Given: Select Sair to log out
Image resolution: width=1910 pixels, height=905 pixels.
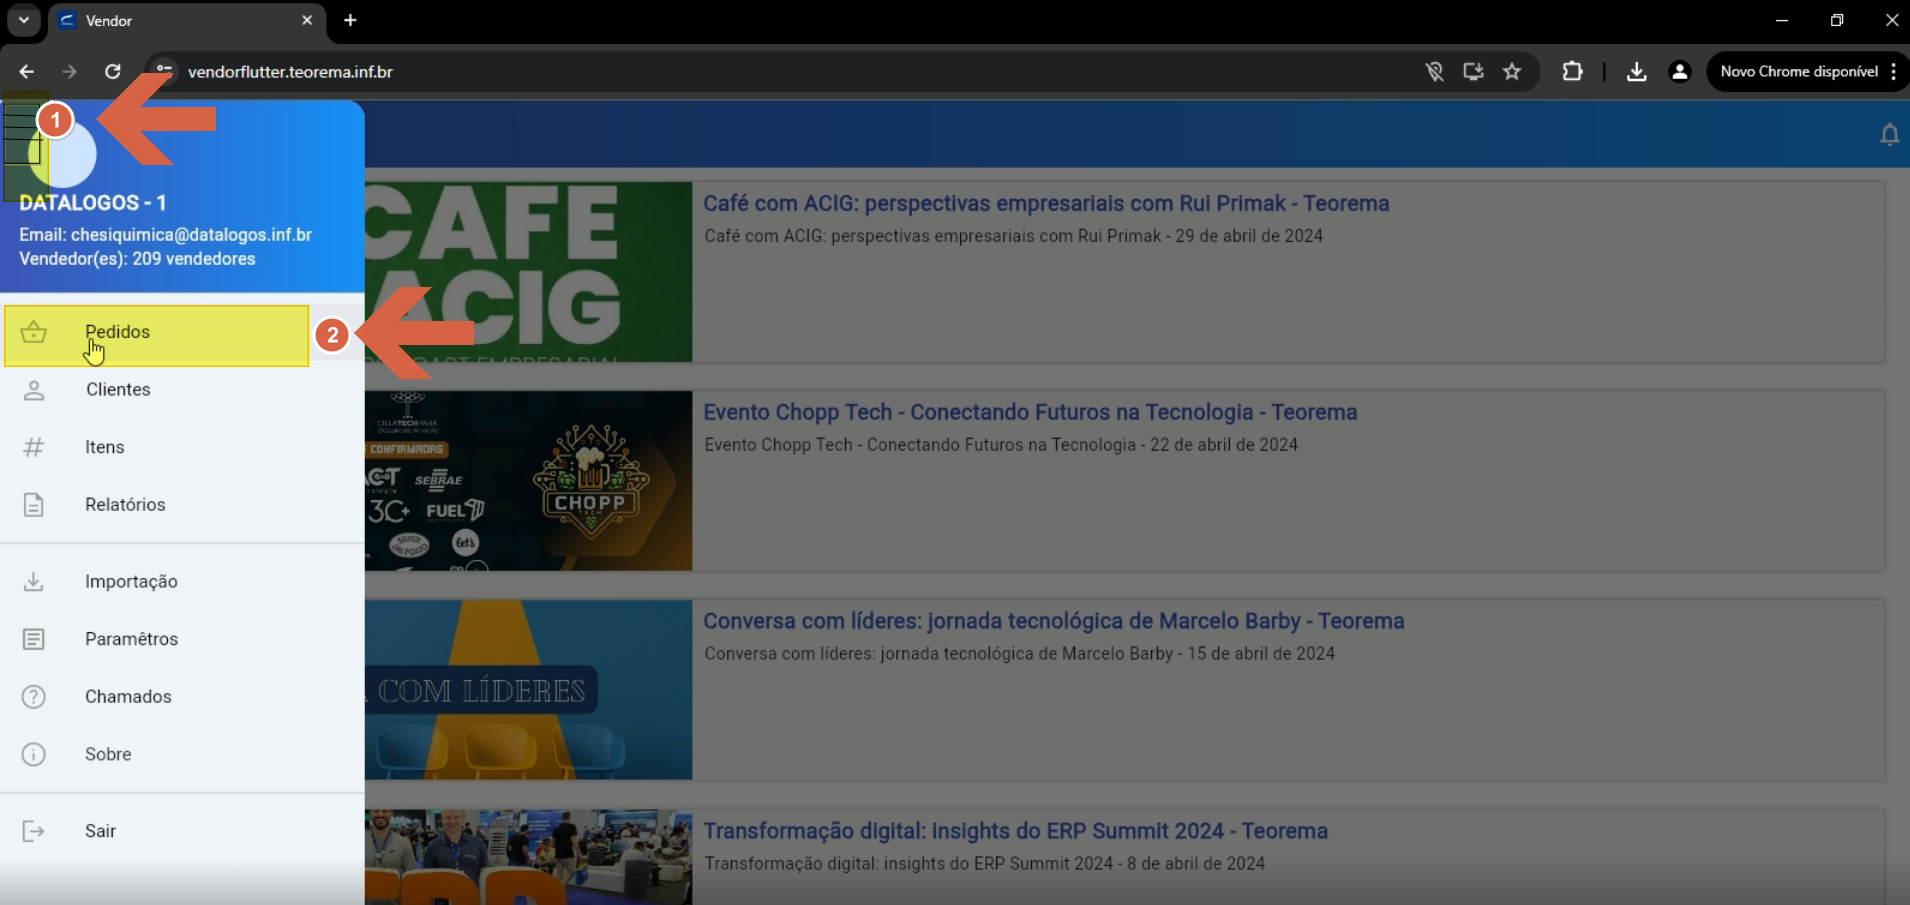Looking at the screenshot, I should [x=182, y=831].
